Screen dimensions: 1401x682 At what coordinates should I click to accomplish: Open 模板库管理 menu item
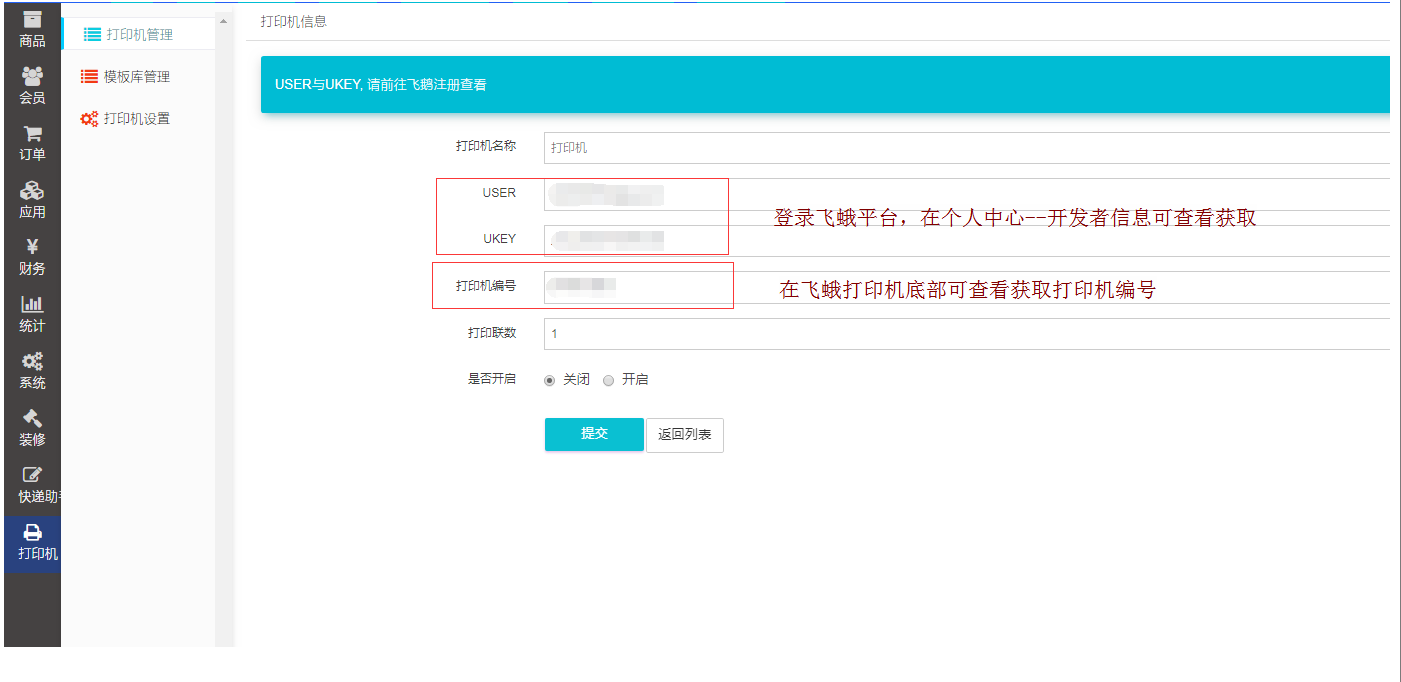136,77
